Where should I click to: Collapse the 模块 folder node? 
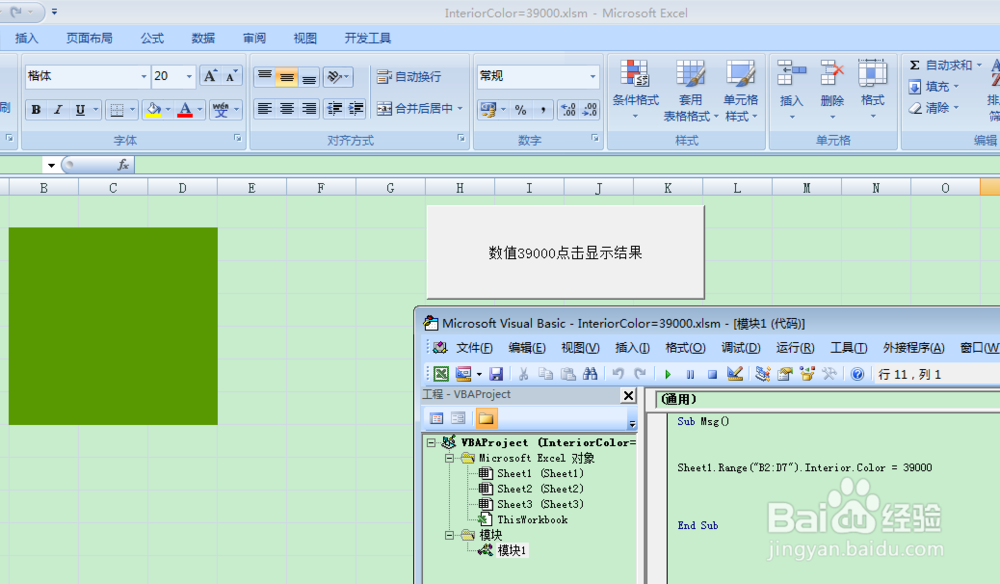[x=449, y=535]
